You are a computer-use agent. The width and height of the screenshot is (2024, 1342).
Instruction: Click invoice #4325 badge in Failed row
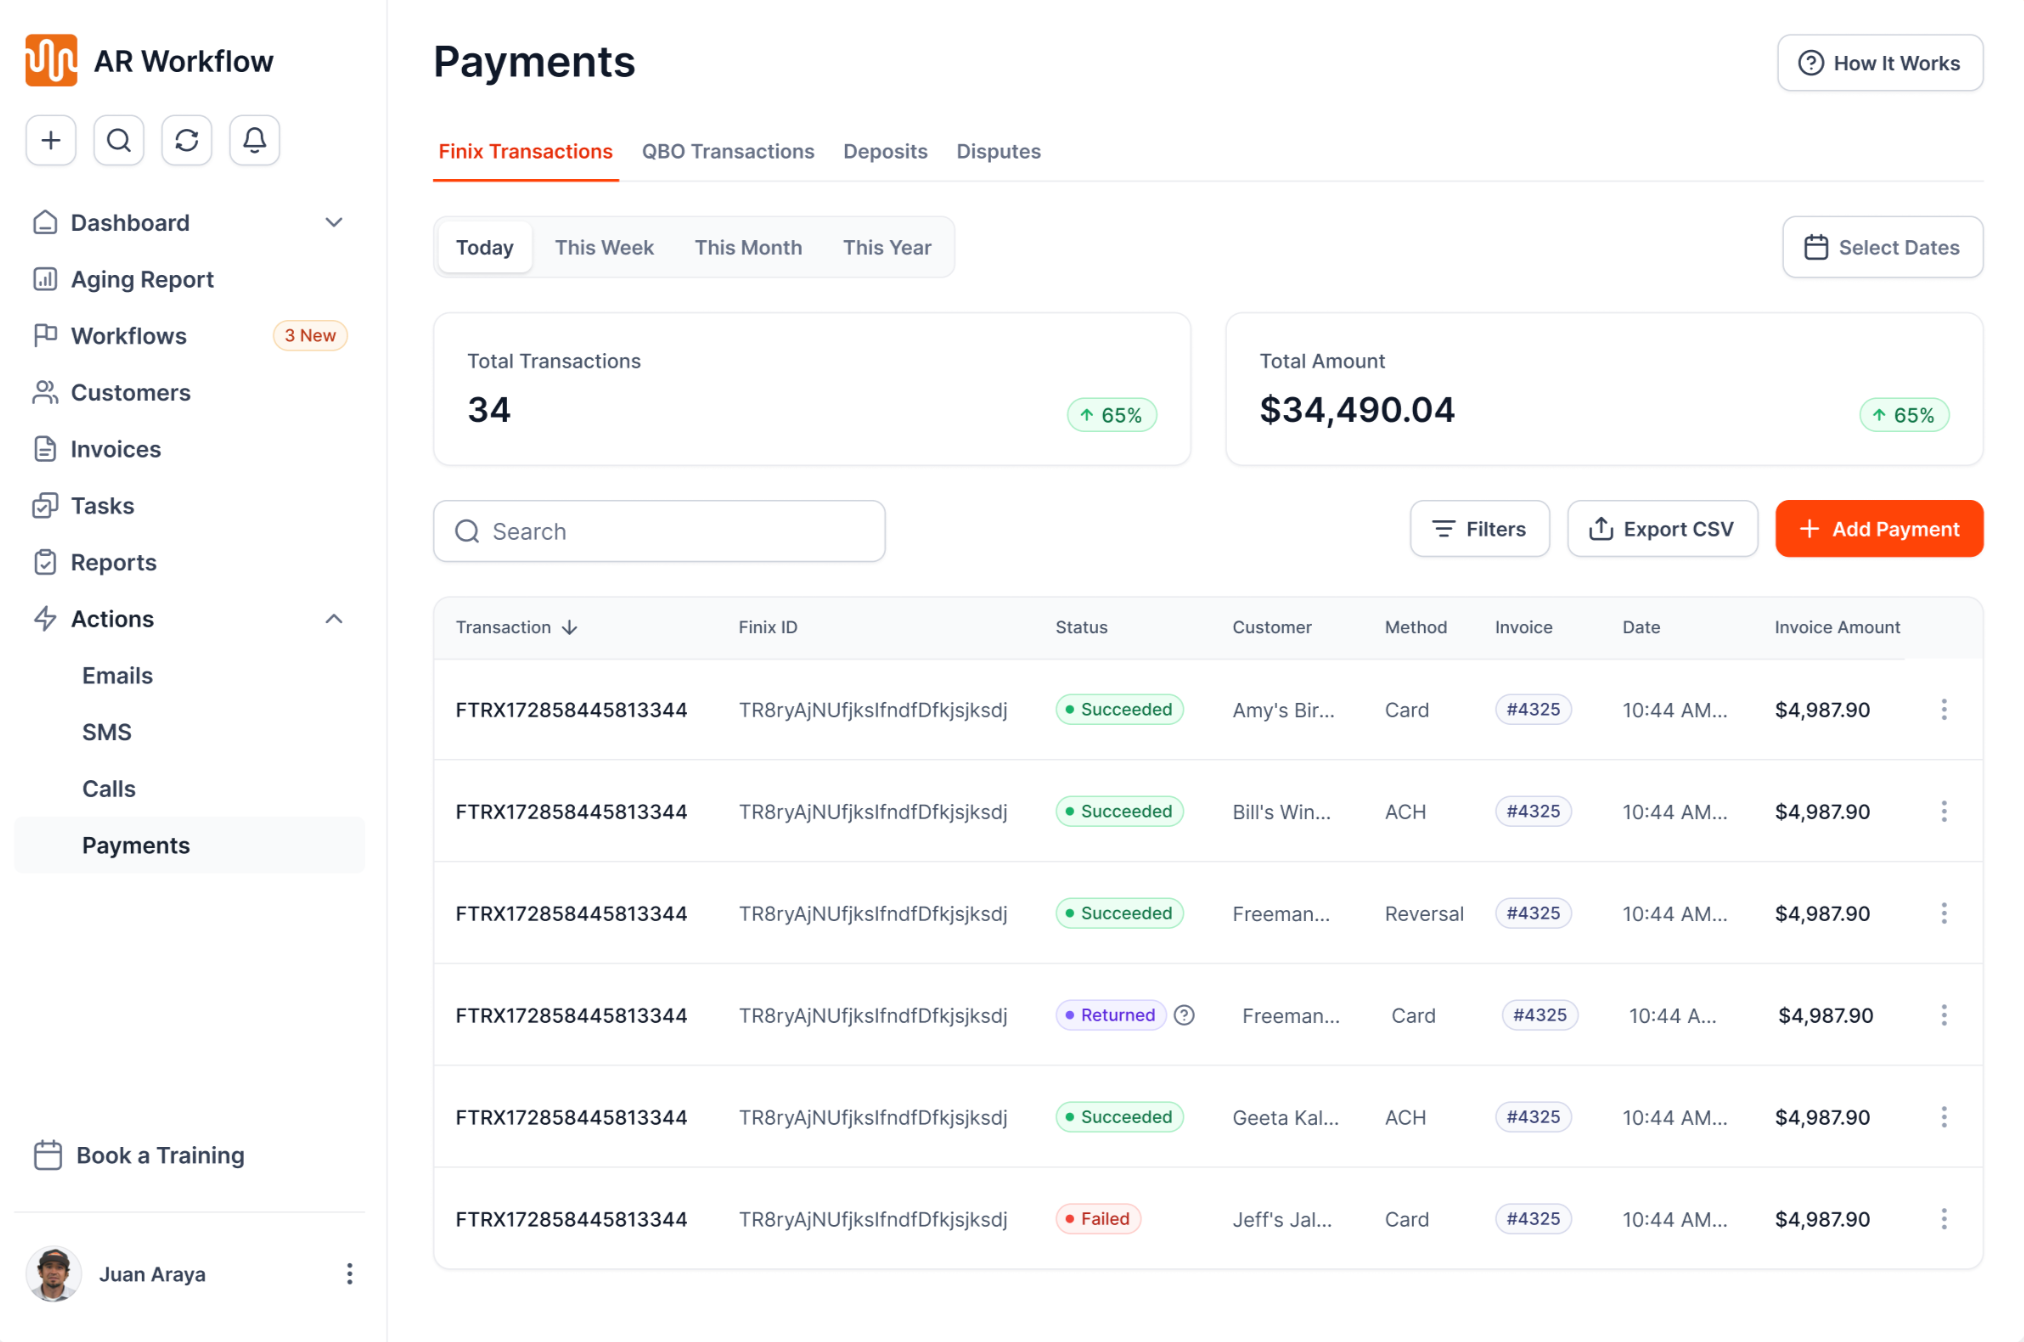[1533, 1218]
